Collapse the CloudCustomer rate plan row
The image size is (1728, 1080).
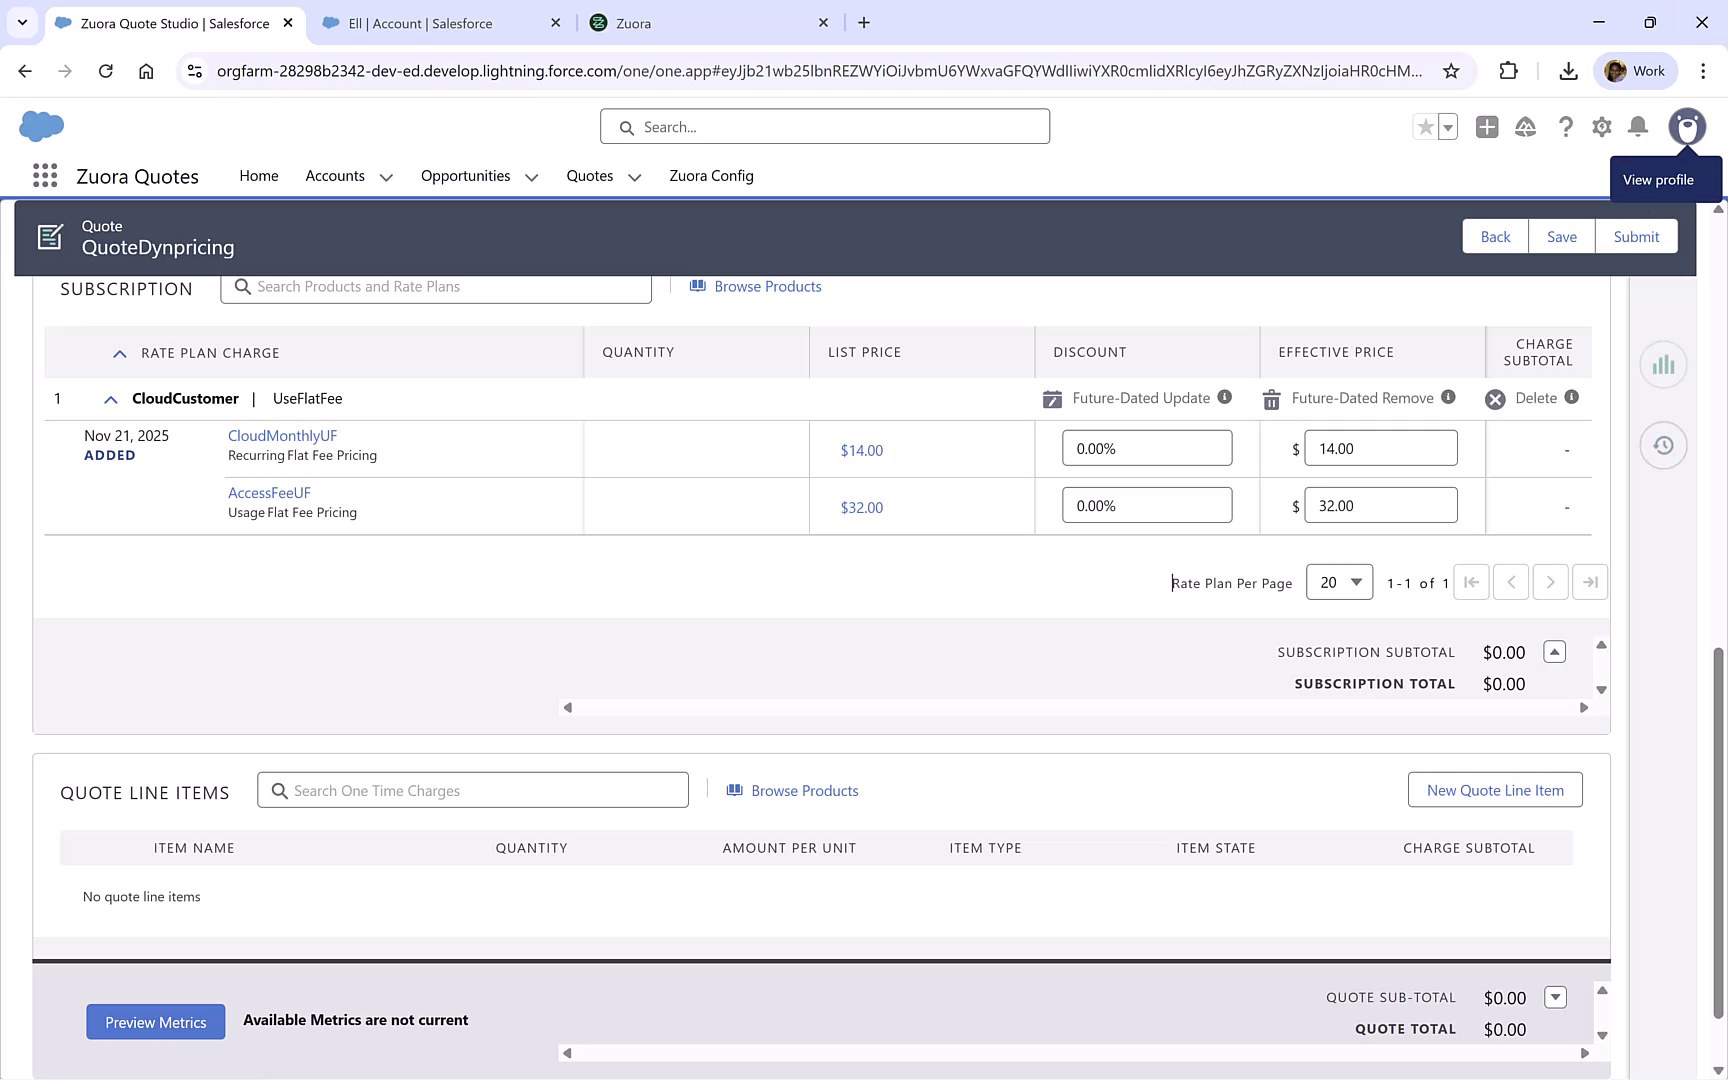click(x=110, y=398)
